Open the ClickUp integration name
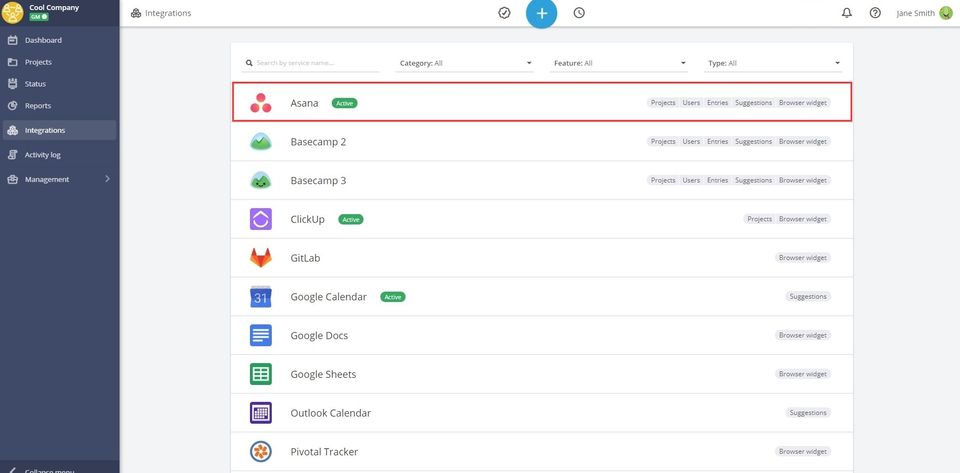This screenshot has height=473, width=960. [307, 219]
